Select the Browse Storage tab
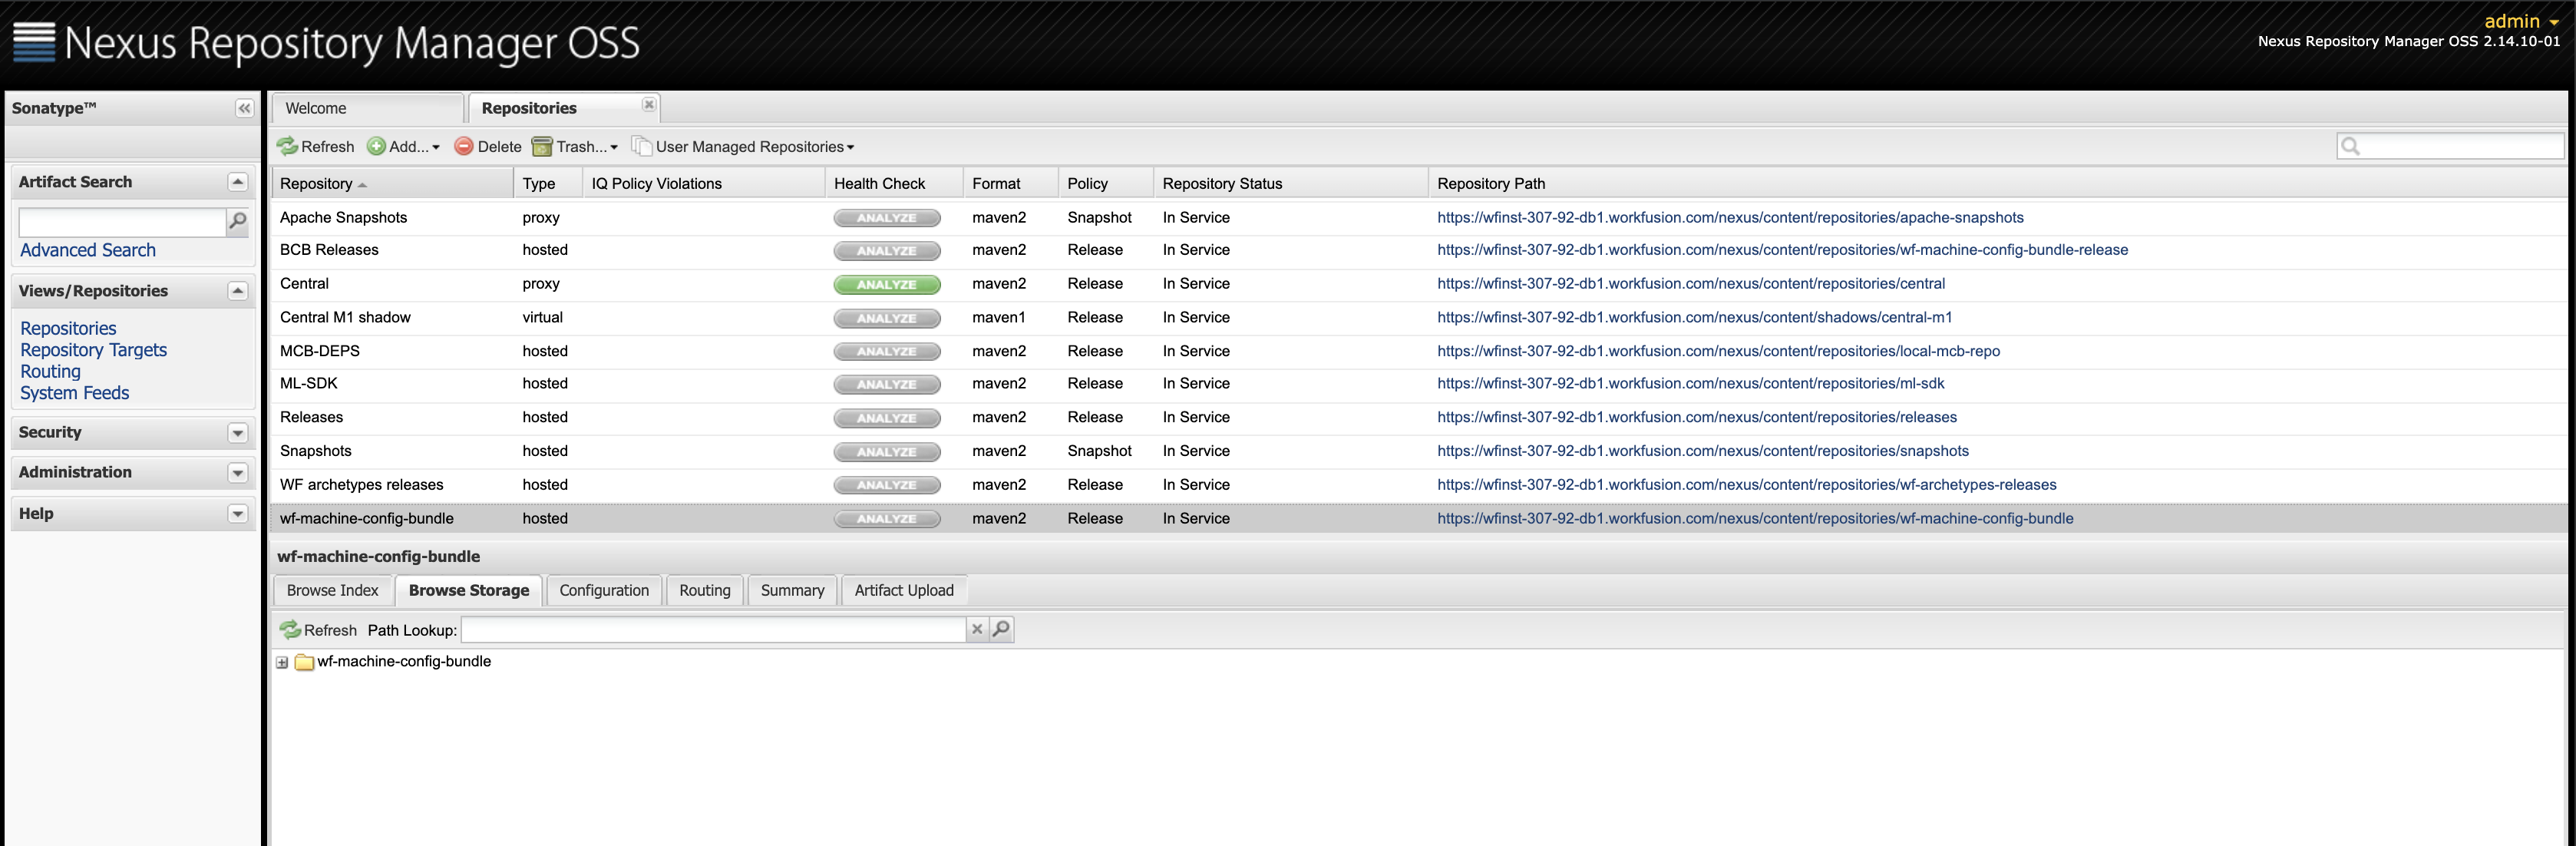Screen dimensions: 2576x846 click(469, 591)
